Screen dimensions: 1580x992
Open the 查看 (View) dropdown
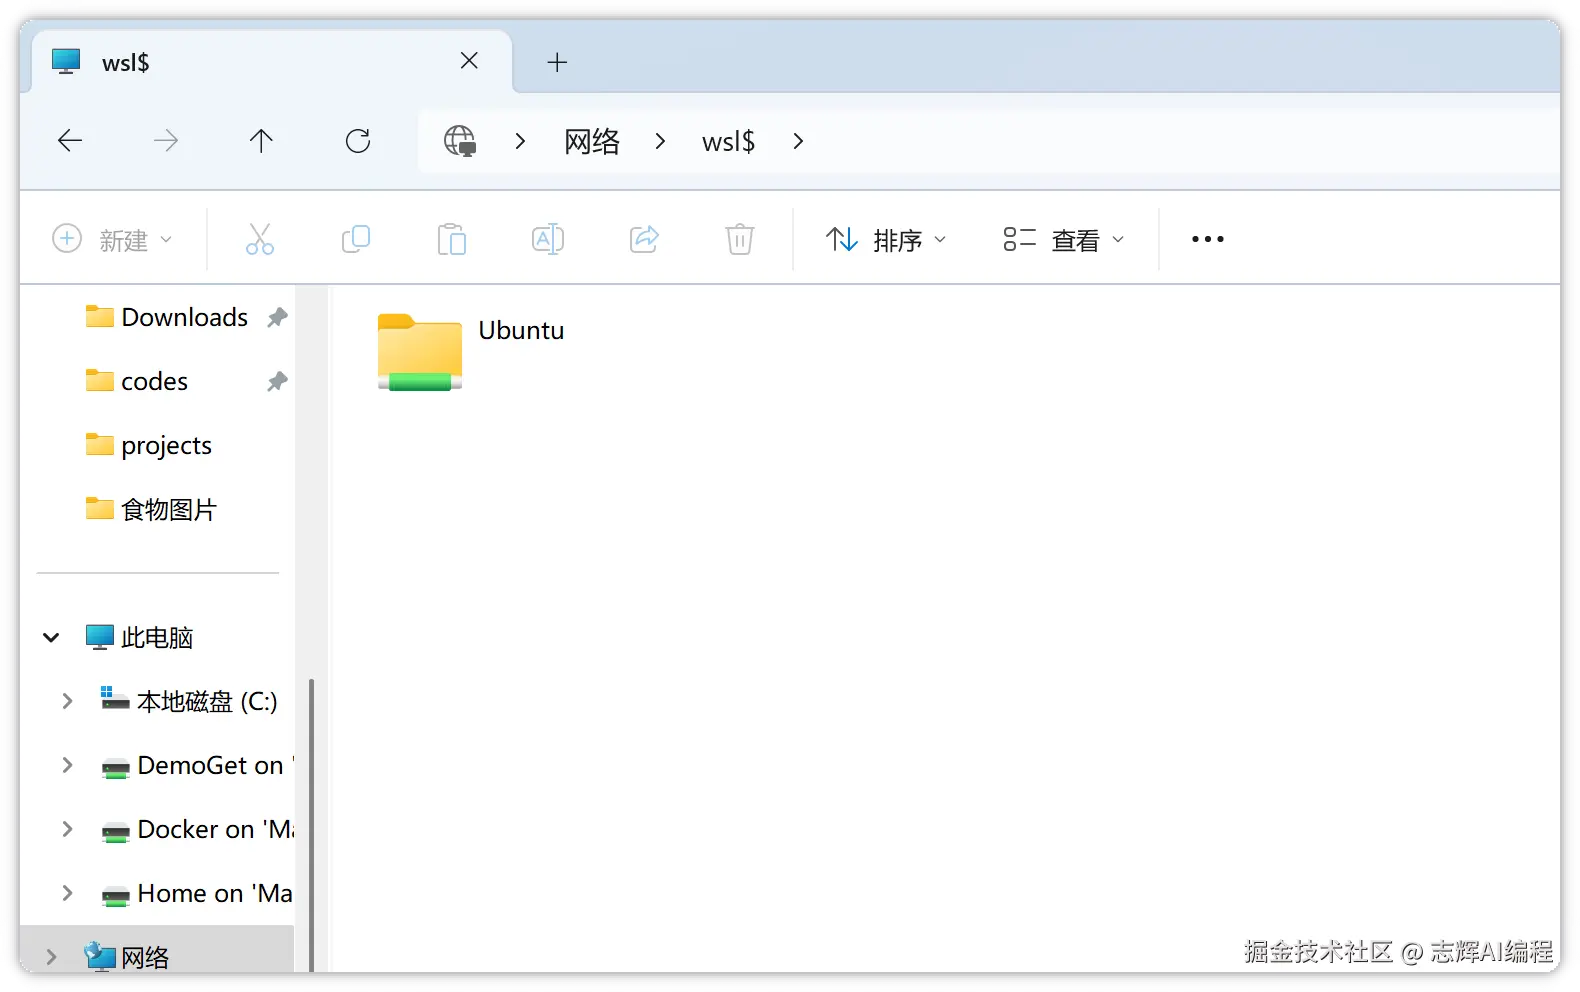(1064, 240)
